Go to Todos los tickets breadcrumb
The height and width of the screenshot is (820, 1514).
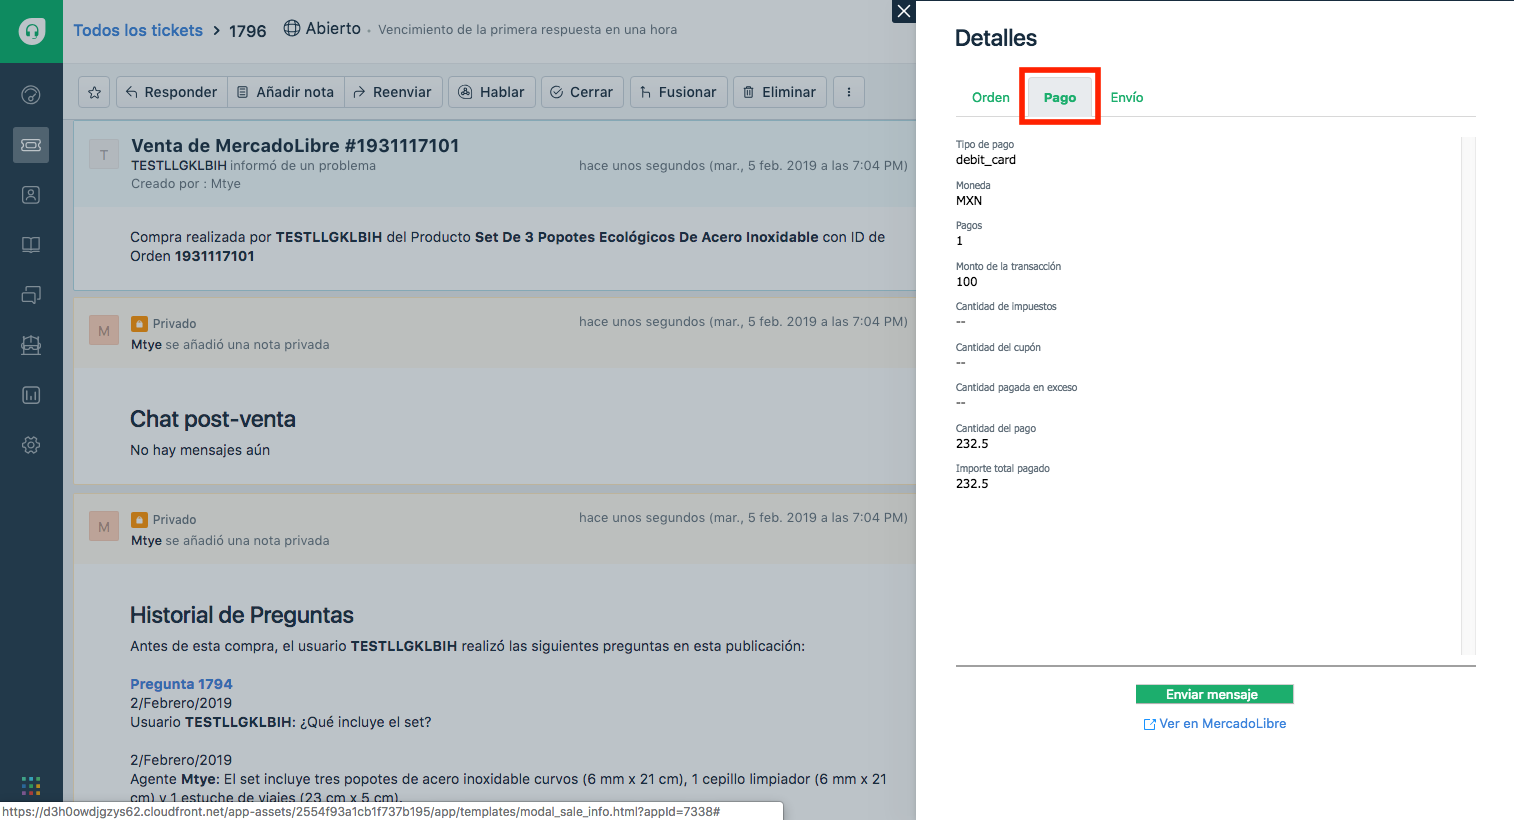[138, 30]
